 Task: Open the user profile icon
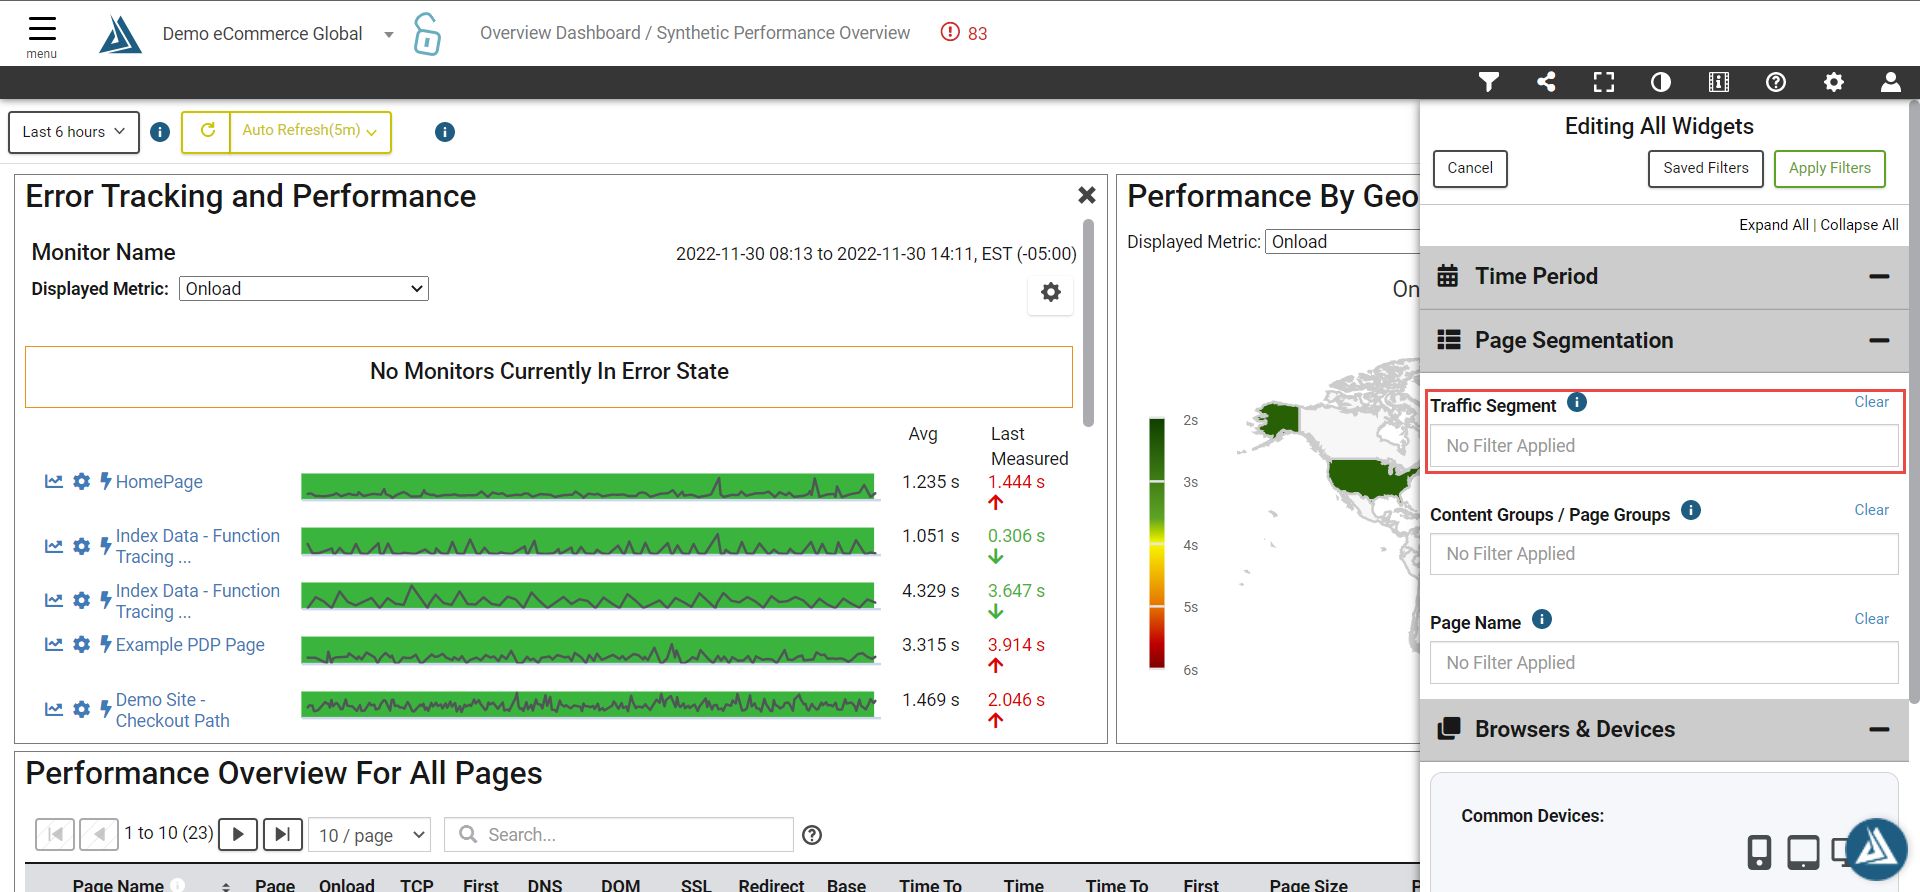(x=1891, y=82)
